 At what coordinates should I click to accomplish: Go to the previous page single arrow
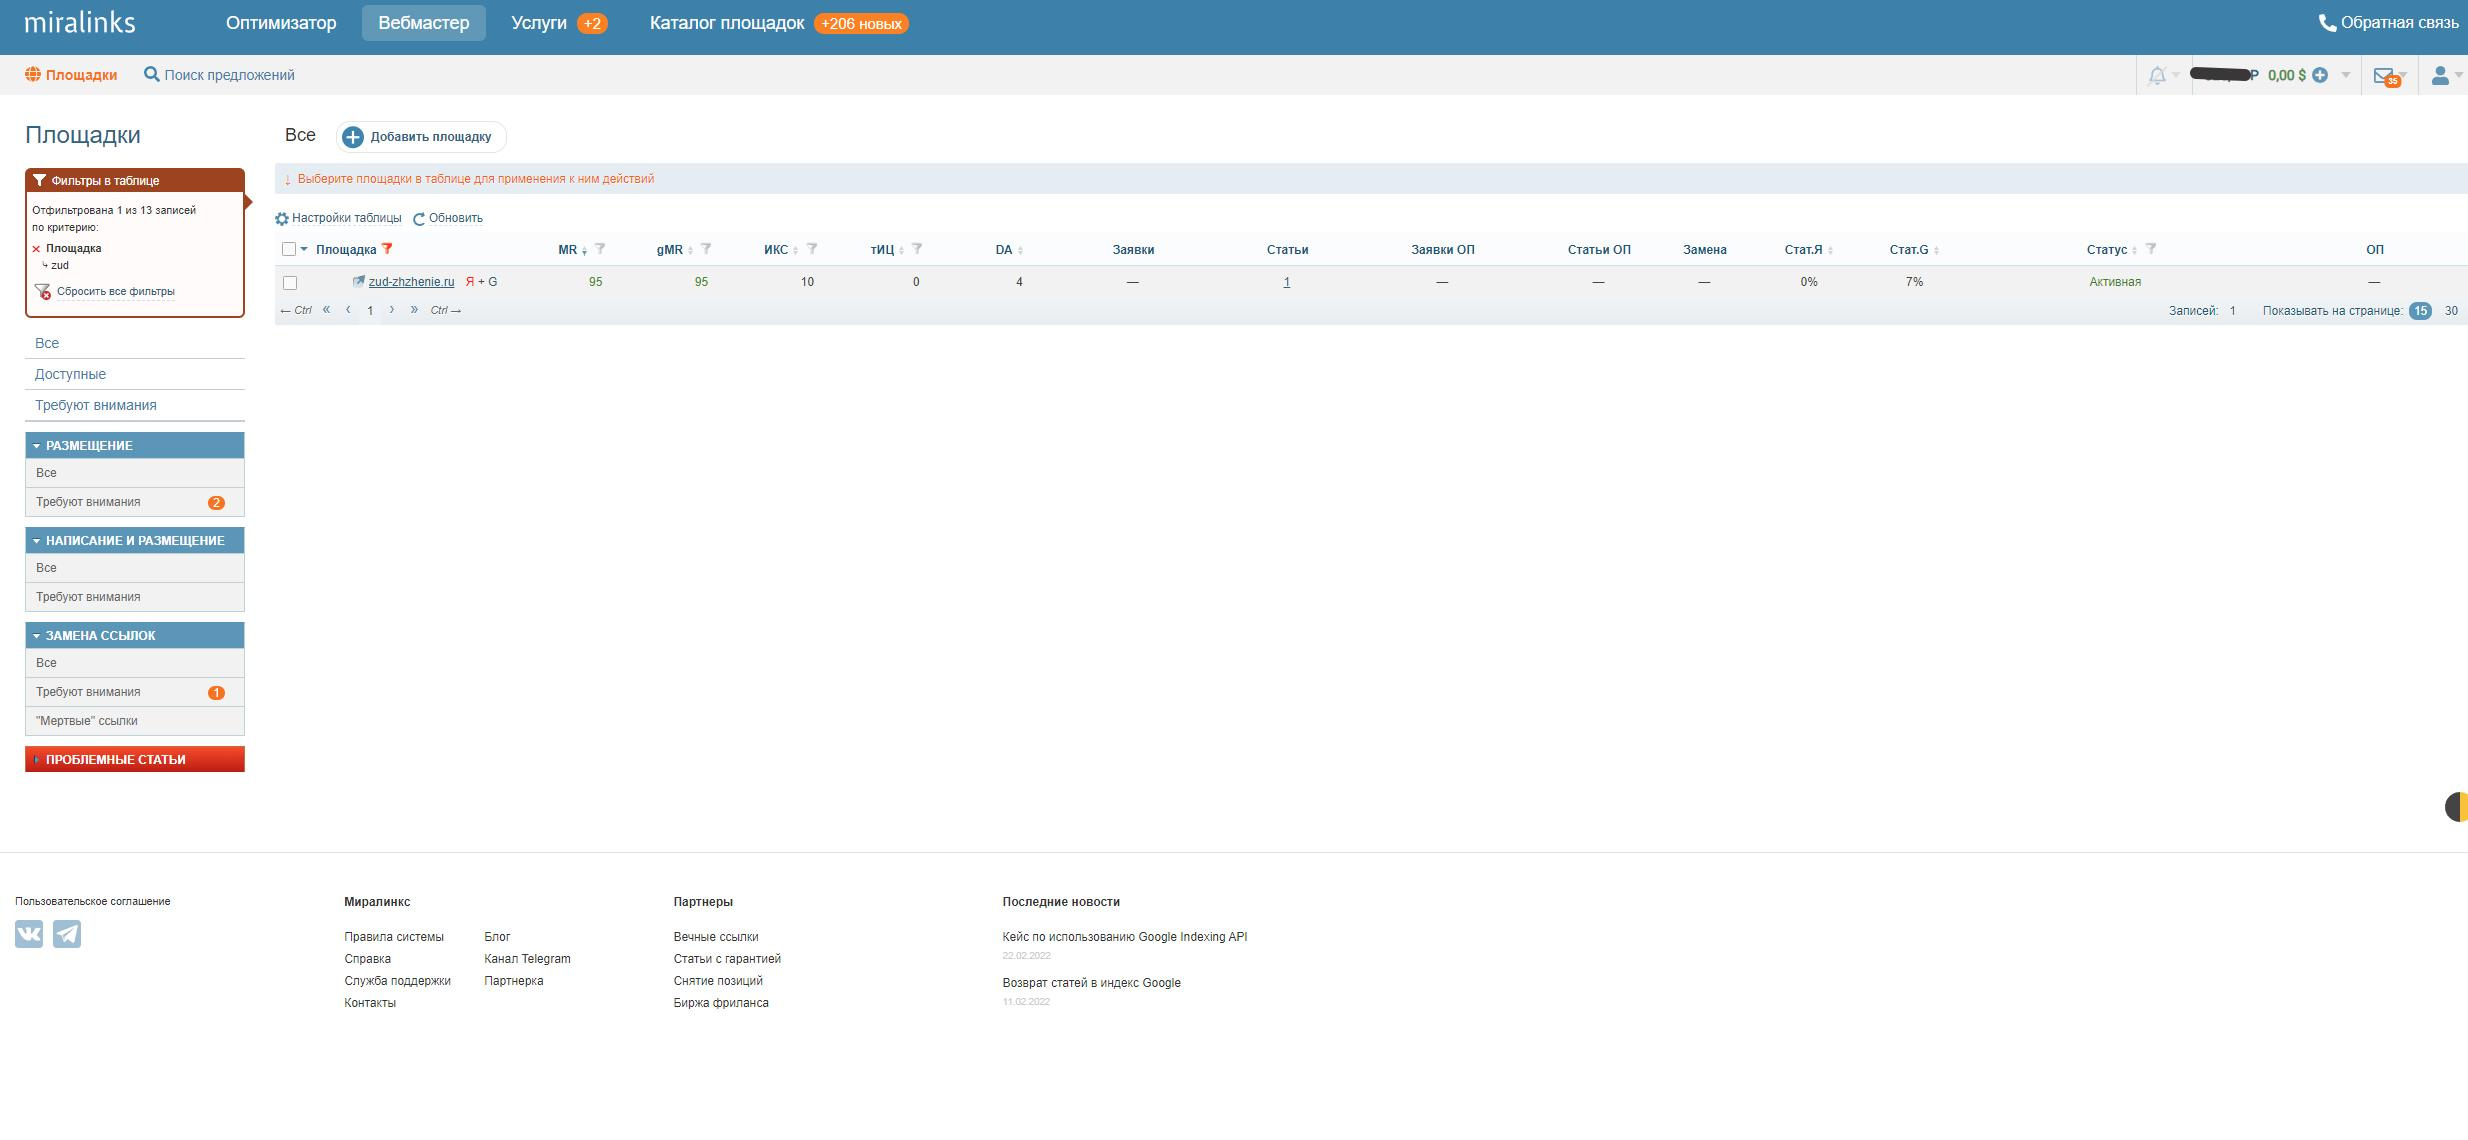[x=348, y=310]
